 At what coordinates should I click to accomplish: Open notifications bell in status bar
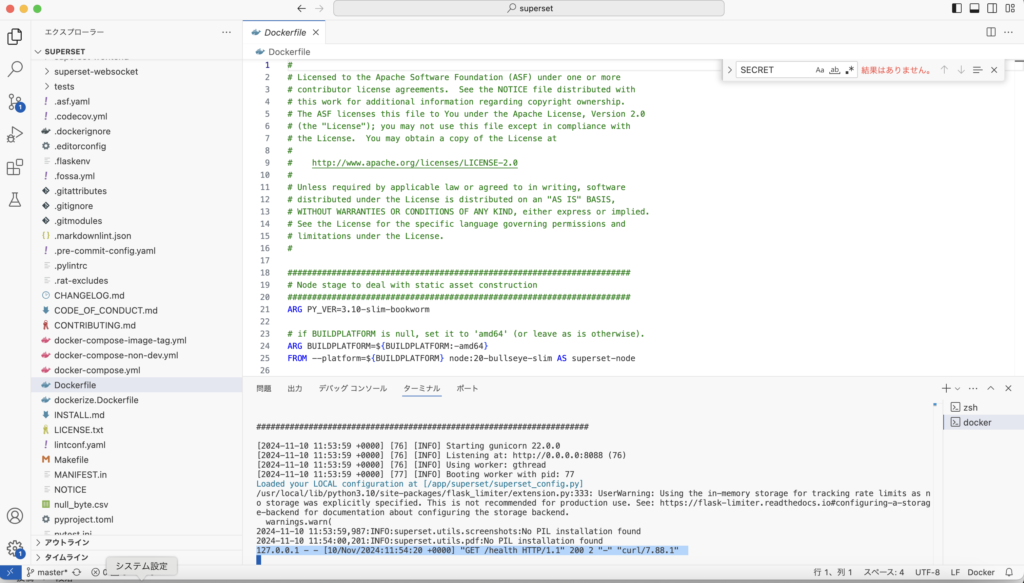pyautogui.click(x=1009, y=573)
